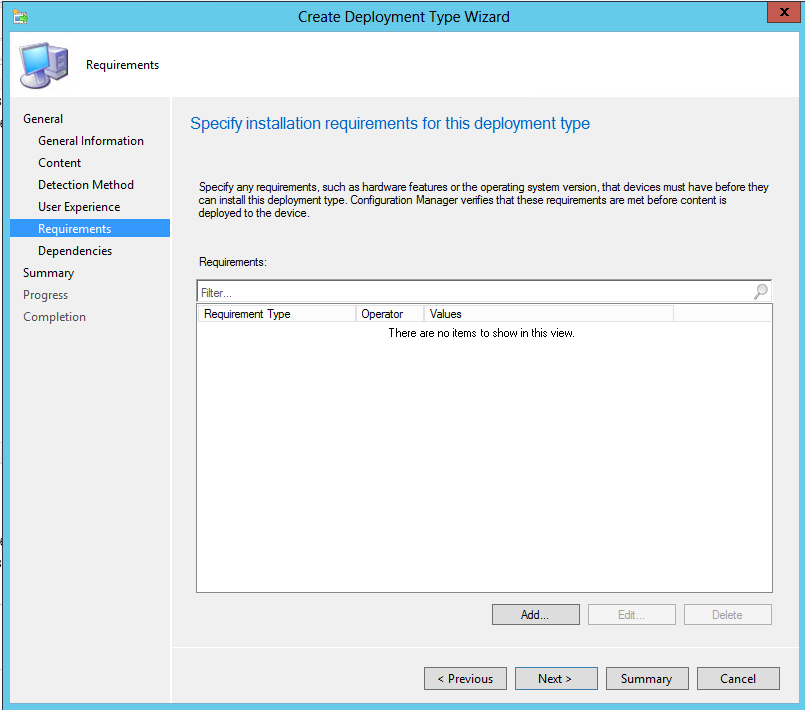The height and width of the screenshot is (710, 805).
Task: Switch to the Dependencies step
Action: [x=75, y=251]
